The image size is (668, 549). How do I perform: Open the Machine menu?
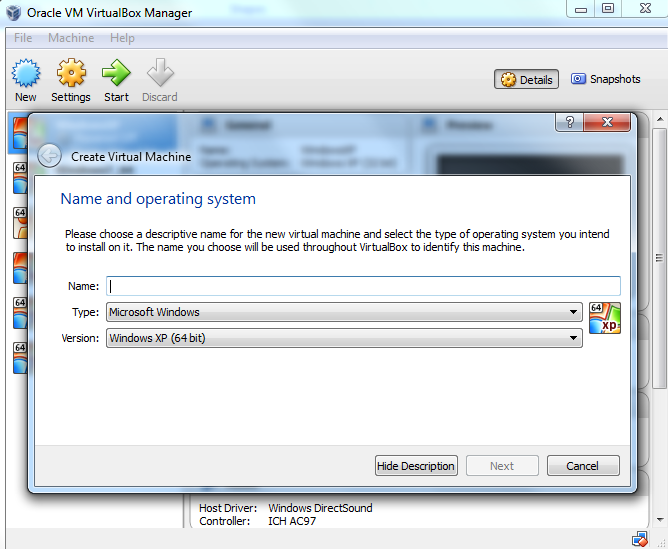click(71, 38)
